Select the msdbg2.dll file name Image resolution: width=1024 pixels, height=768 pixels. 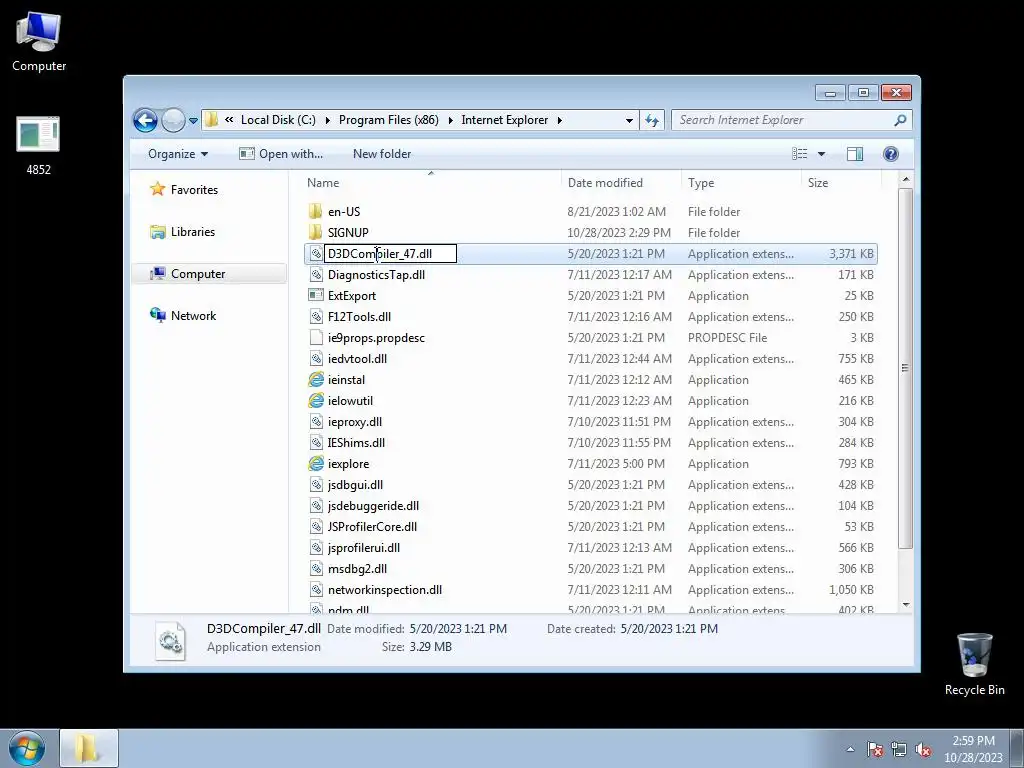357,569
